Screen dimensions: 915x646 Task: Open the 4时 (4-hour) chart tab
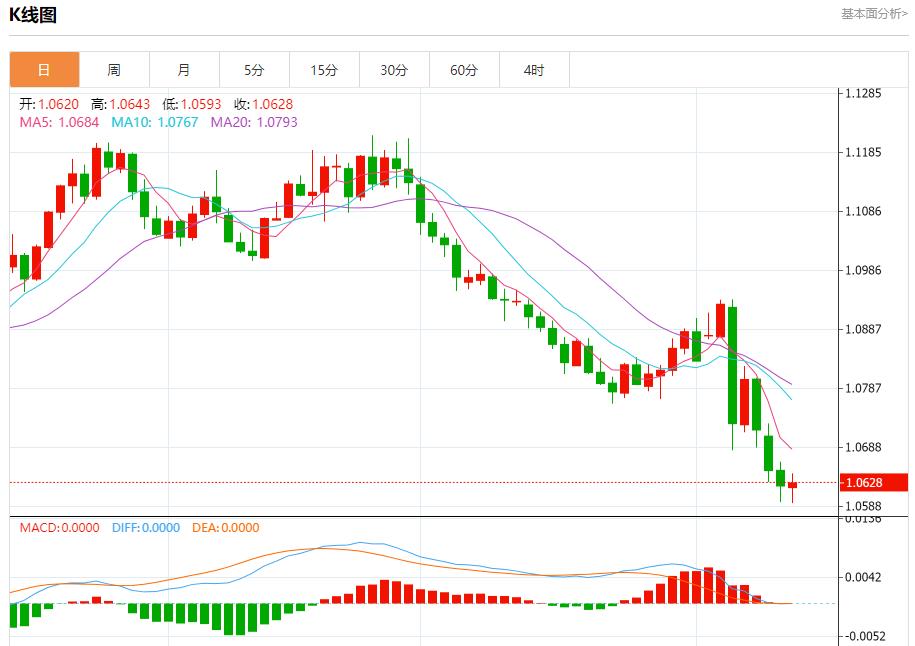tap(534, 70)
